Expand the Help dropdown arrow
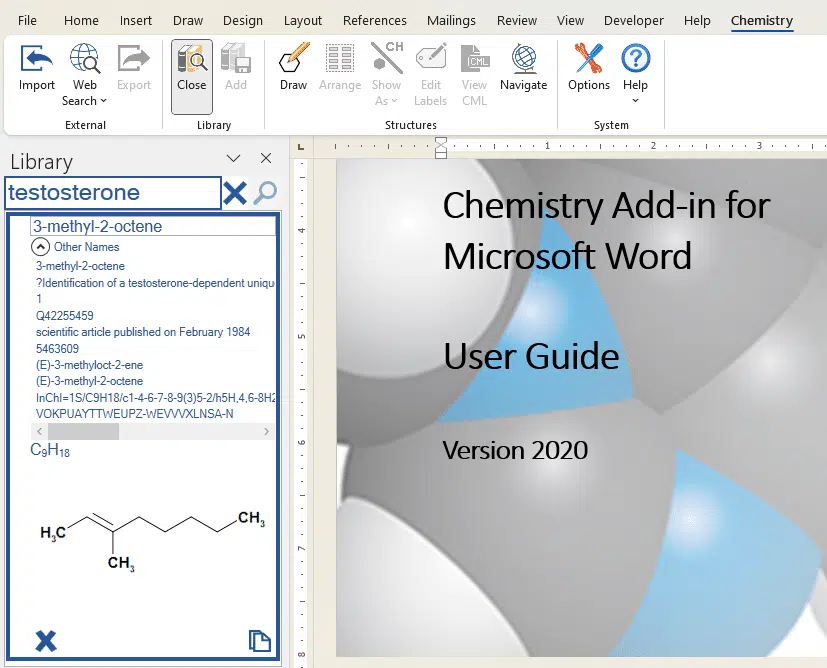Screen dimensions: 827x668 pos(636,101)
